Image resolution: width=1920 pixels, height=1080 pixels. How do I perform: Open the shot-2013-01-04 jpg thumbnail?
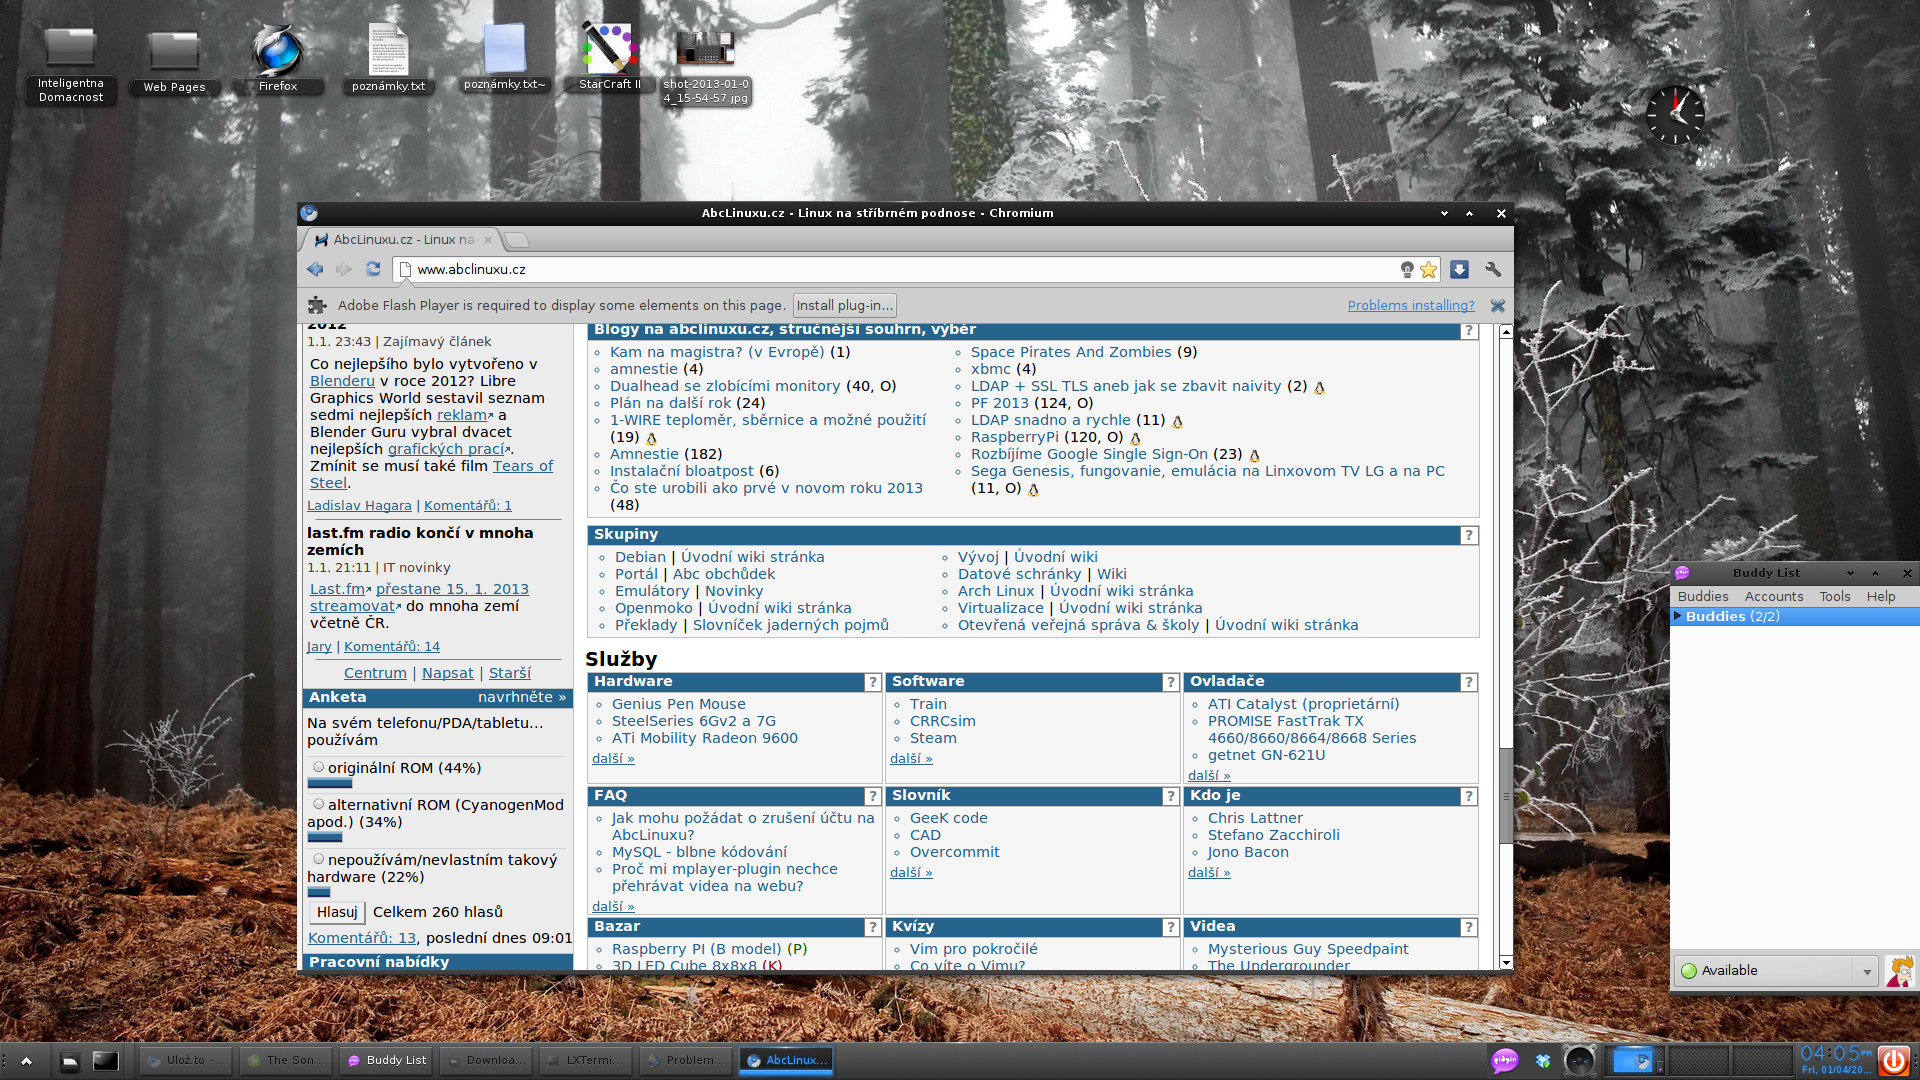[706, 66]
